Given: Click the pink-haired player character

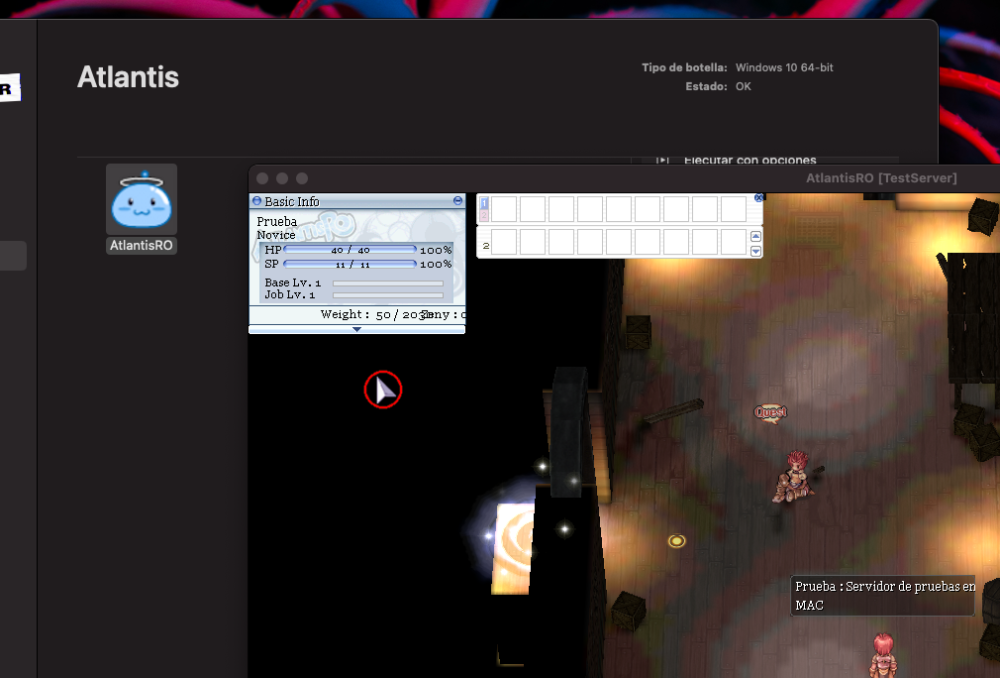Looking at the screenshot, I should click(882, 653).
